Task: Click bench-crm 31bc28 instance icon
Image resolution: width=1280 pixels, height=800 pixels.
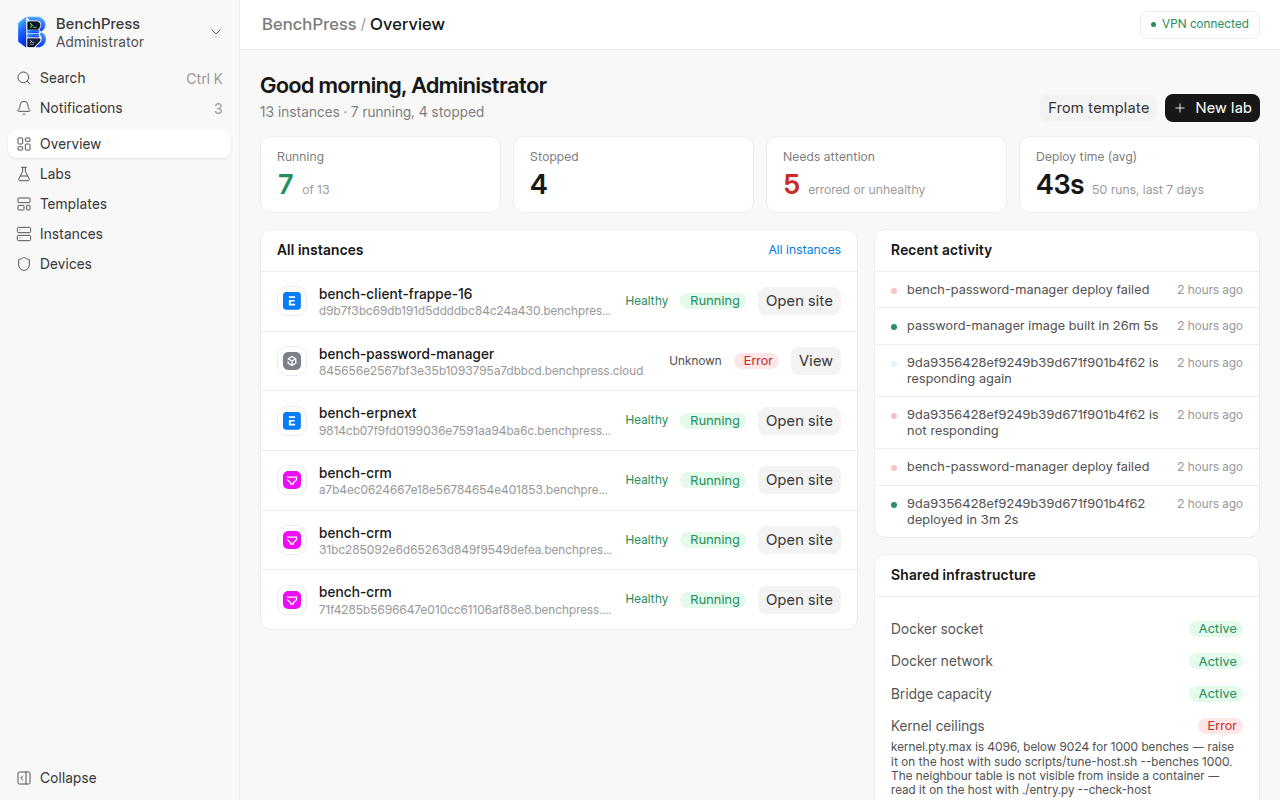Action: coord(292,540)
